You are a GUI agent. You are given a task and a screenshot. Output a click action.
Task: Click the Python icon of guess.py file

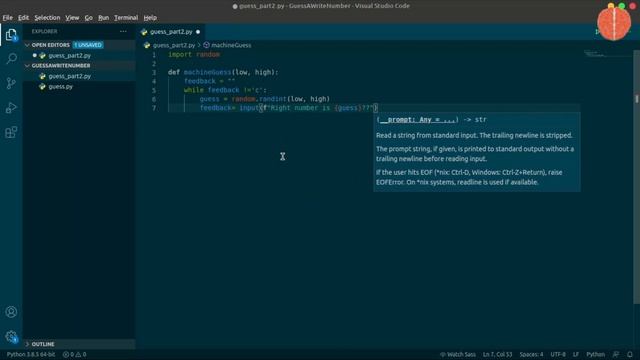click(x=42, y=87)
